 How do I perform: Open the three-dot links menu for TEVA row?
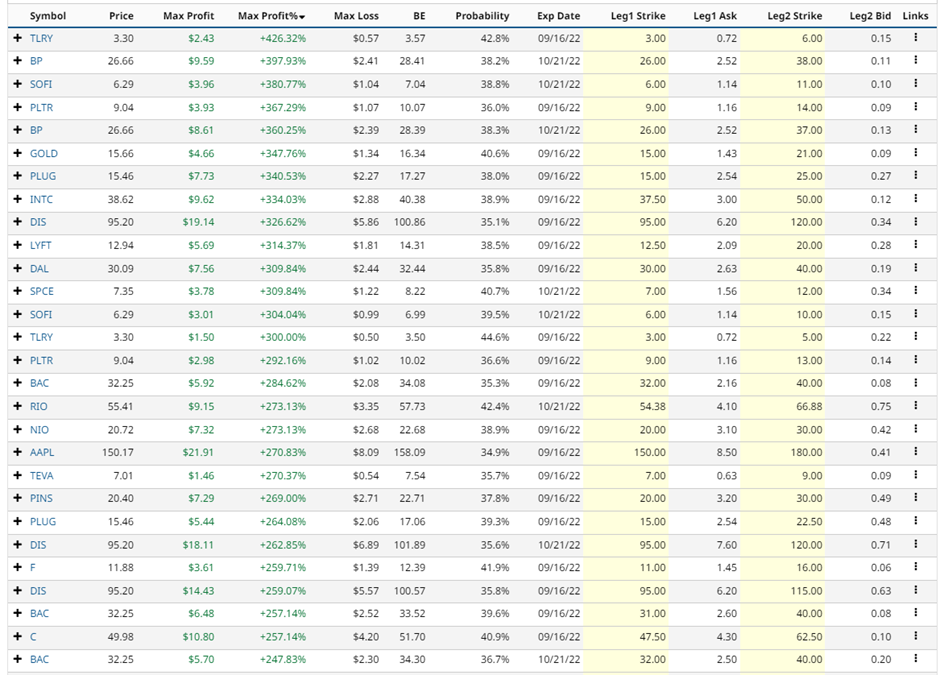click(915, 475)
